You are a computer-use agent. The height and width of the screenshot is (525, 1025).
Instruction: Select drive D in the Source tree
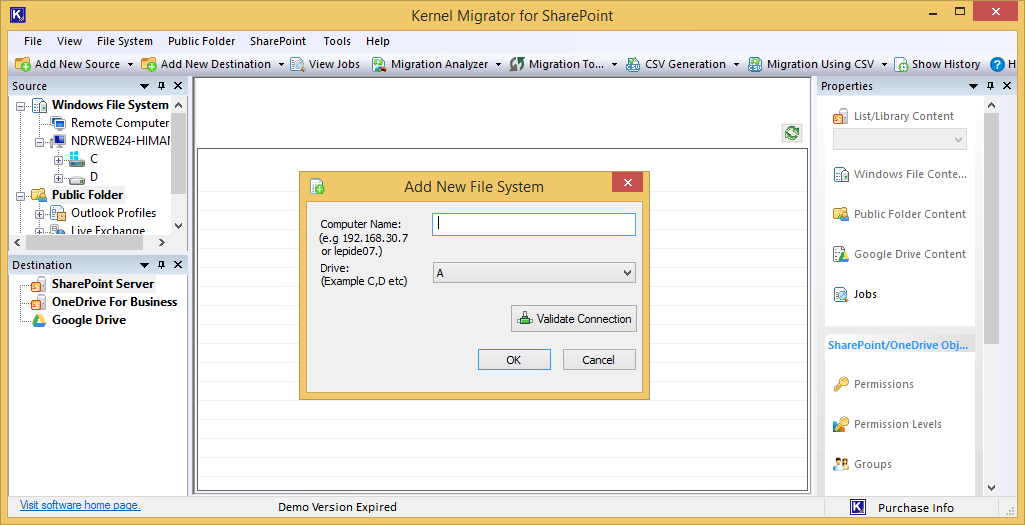pos(94,177)
